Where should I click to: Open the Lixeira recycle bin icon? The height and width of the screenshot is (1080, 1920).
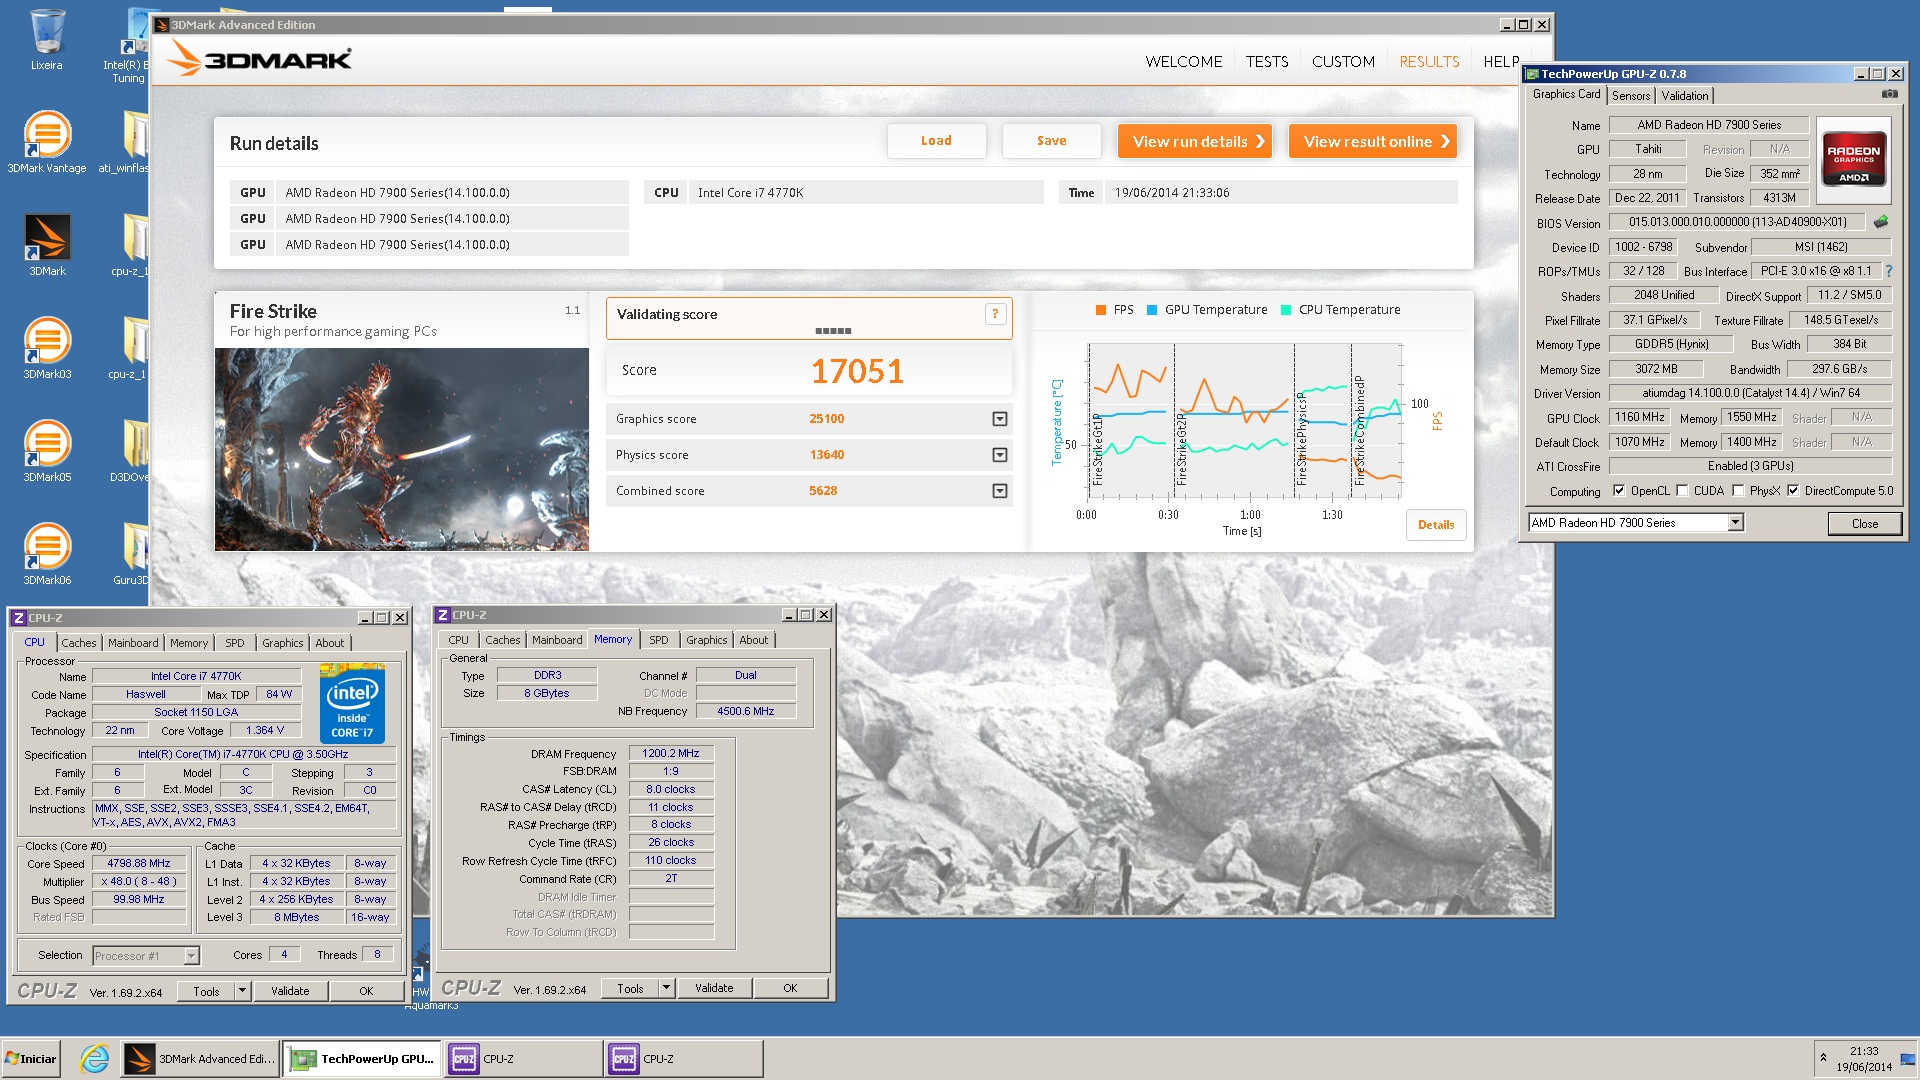[46, 40]
